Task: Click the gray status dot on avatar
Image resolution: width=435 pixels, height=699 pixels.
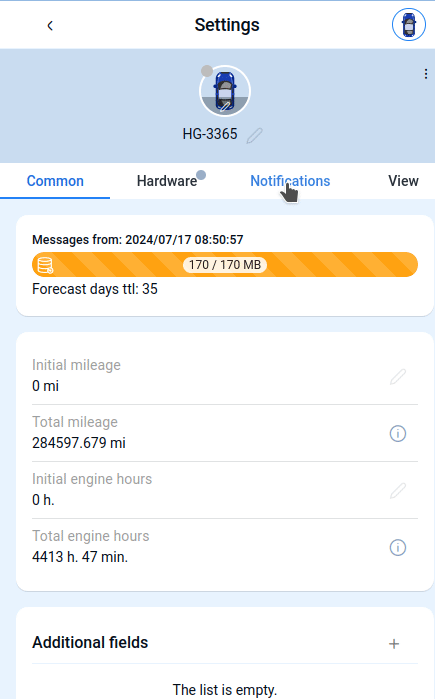Action: [x=207, y=71]
